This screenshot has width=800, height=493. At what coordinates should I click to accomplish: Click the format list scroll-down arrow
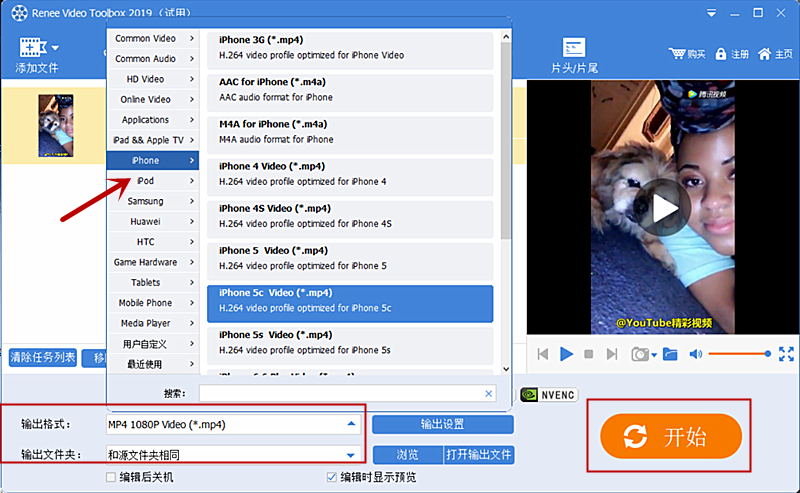(506, 369)
